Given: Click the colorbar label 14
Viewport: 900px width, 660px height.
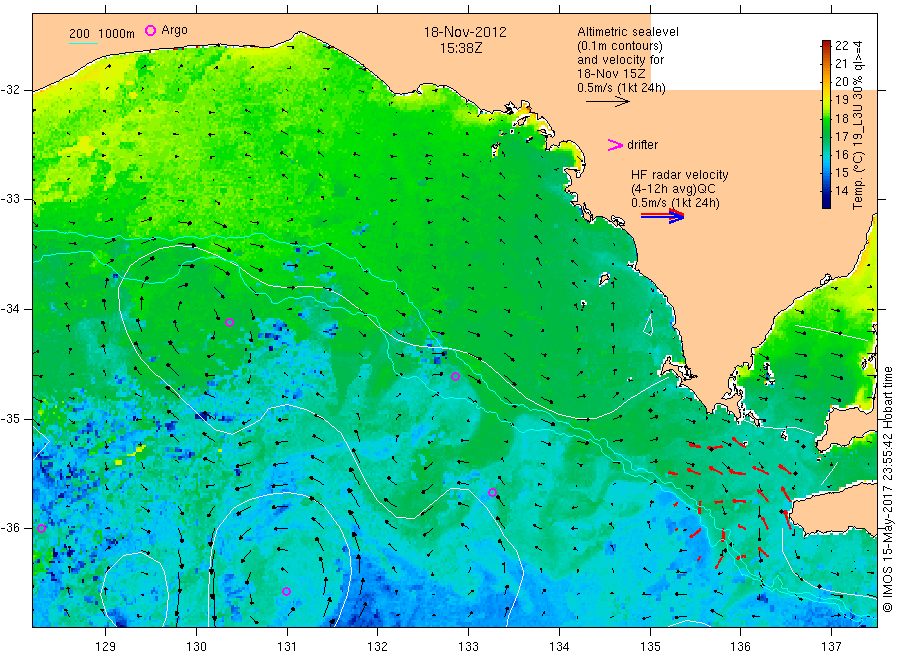Looking at the screenshot, I should 841,191.
